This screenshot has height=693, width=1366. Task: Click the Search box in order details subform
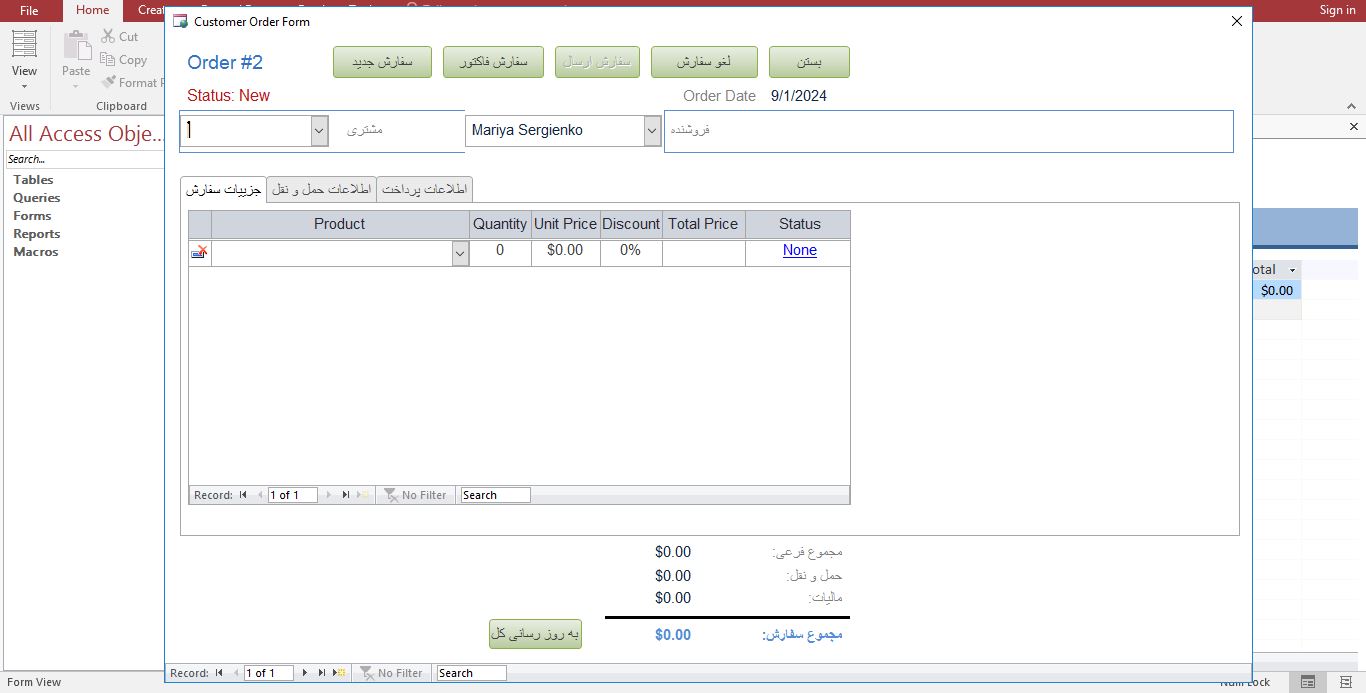point(495,495)
